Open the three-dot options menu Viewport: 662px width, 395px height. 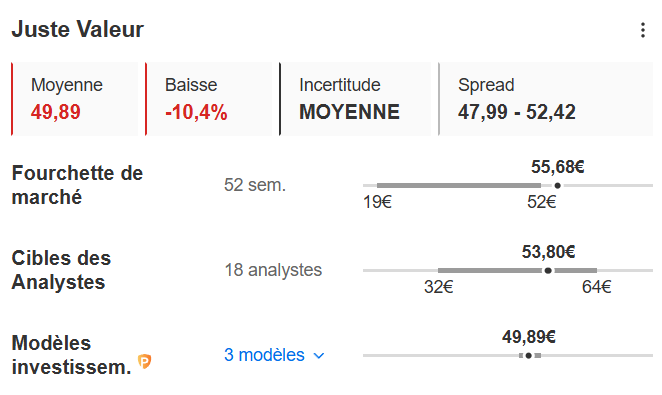(643, 30)
